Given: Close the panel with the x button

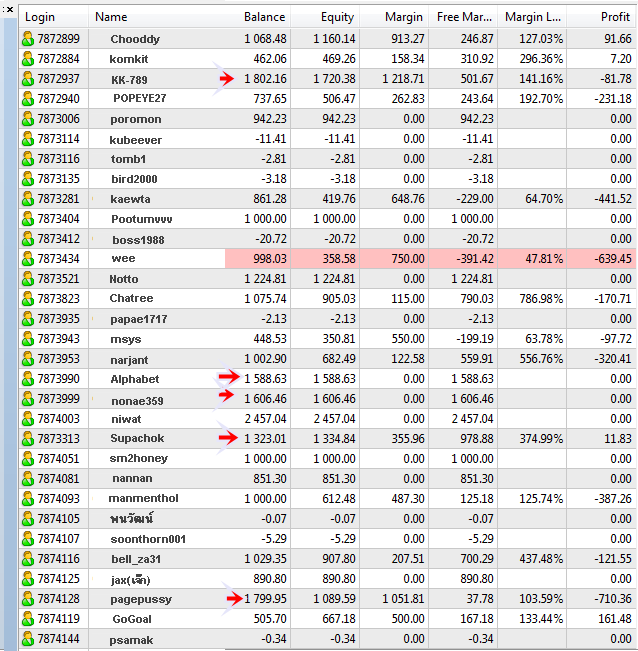Looking at the screenshot, I should point(11,9).
